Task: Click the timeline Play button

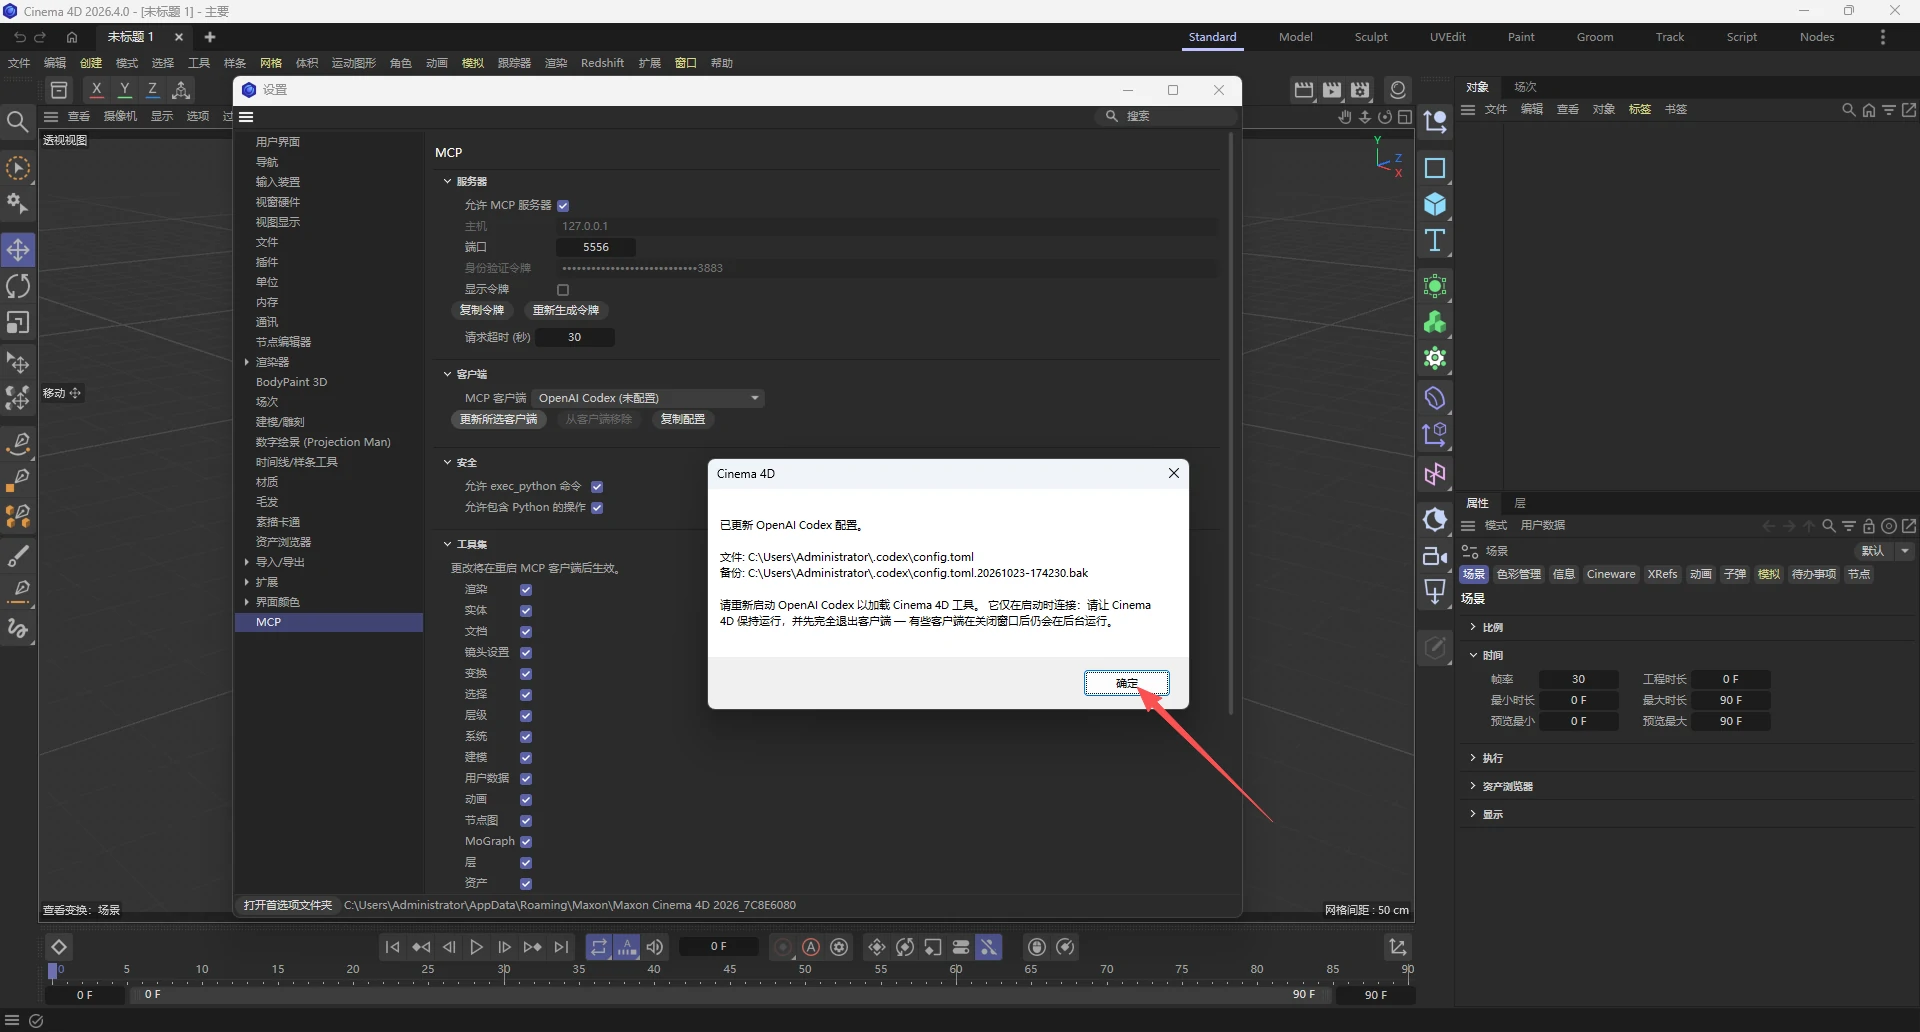Action: [x=477, y=947]
